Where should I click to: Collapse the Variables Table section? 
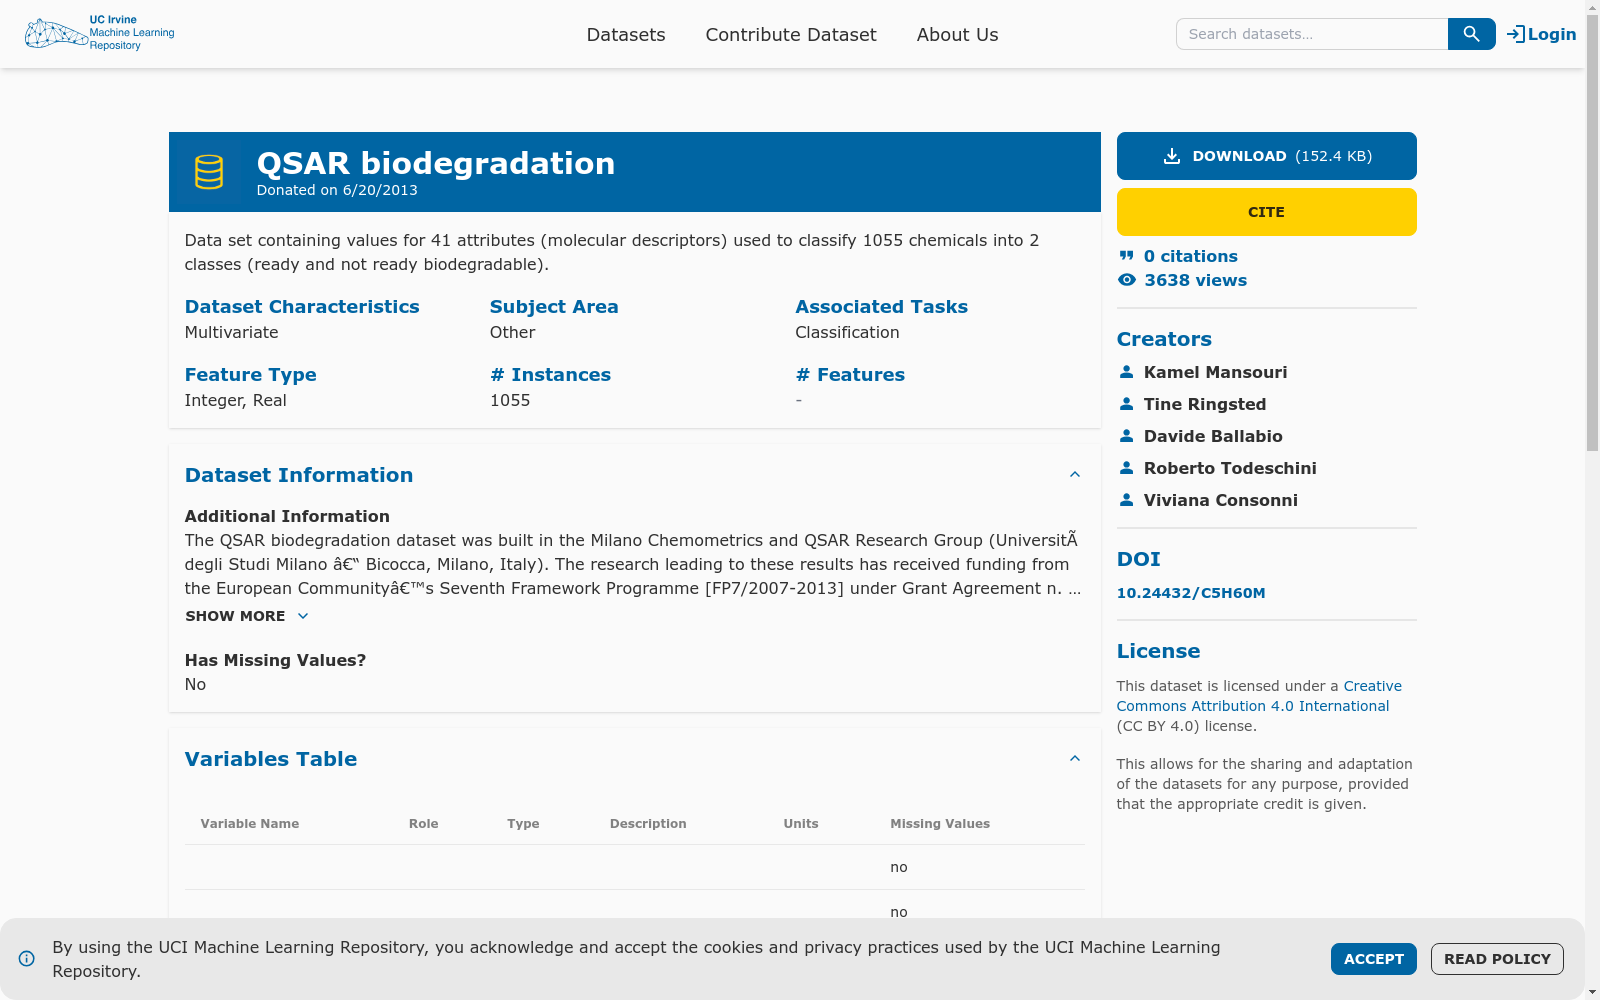pyautogui.click(x=1075, y=759)
